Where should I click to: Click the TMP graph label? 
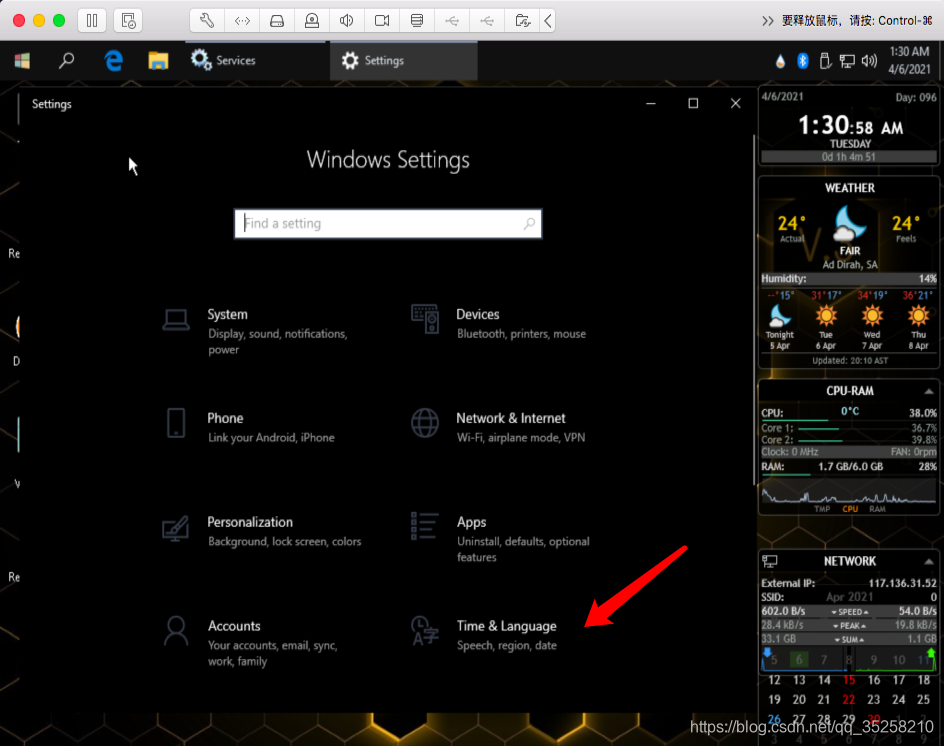click(822, 509)
